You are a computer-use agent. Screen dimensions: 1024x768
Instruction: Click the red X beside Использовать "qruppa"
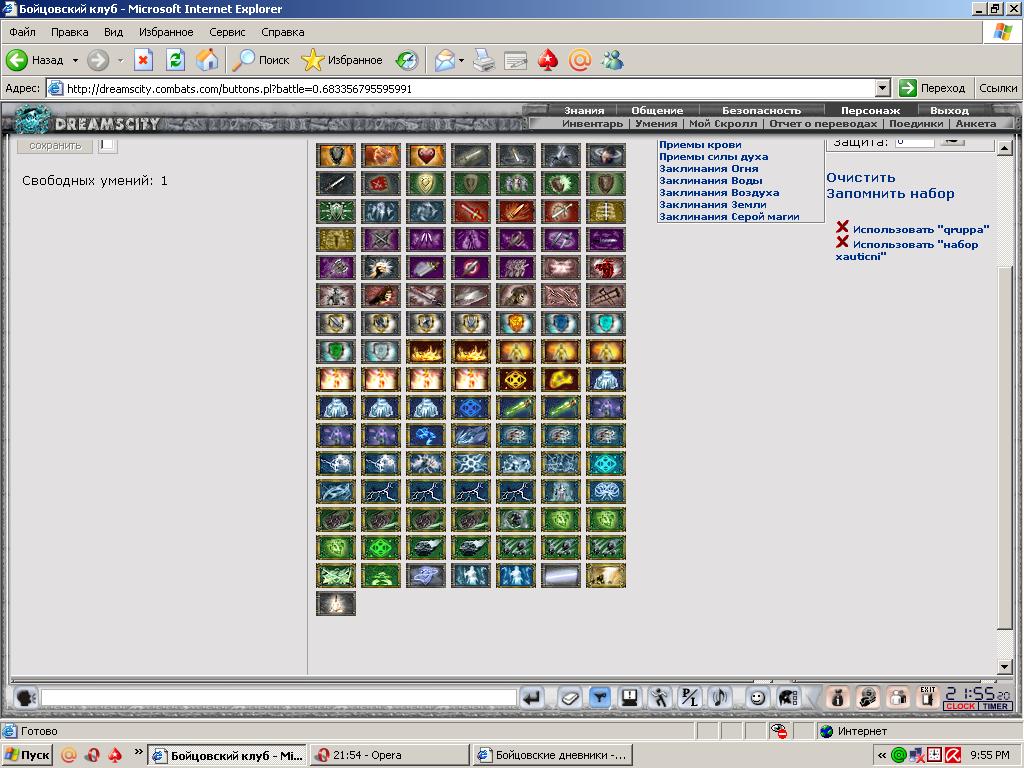842,227
